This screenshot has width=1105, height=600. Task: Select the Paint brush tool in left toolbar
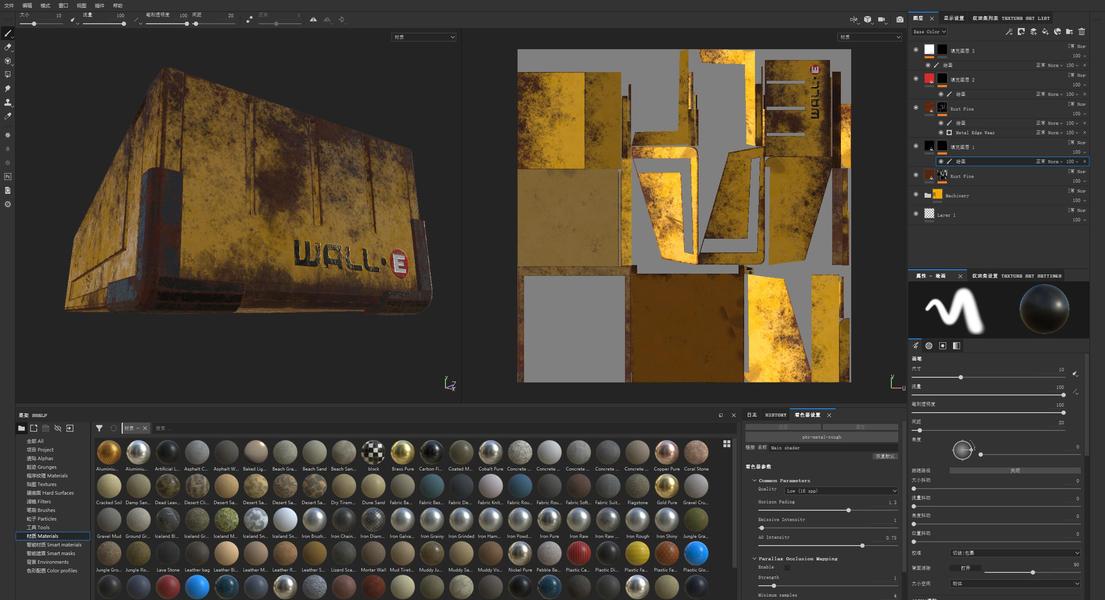(8, 33)
